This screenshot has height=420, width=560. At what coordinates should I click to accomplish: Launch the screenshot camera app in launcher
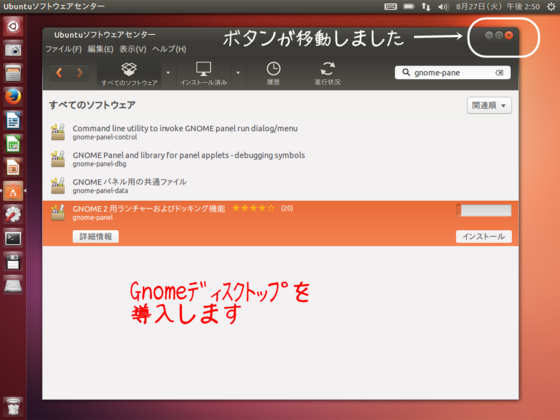[x=13, y=49]
